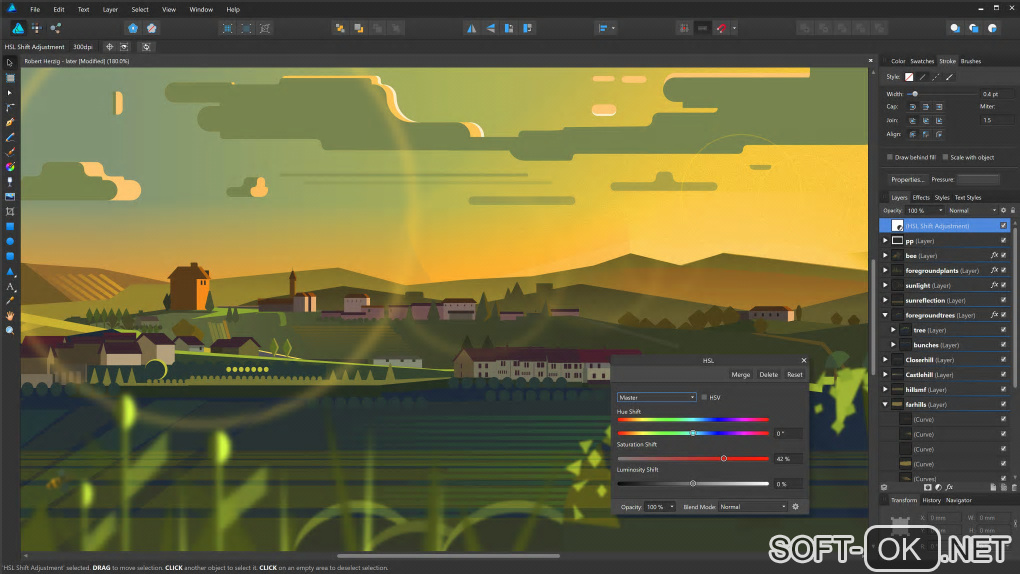Adjust the Hue Shift slider
This screenshot has width=1020, height=574.
(x=693, y=433)
